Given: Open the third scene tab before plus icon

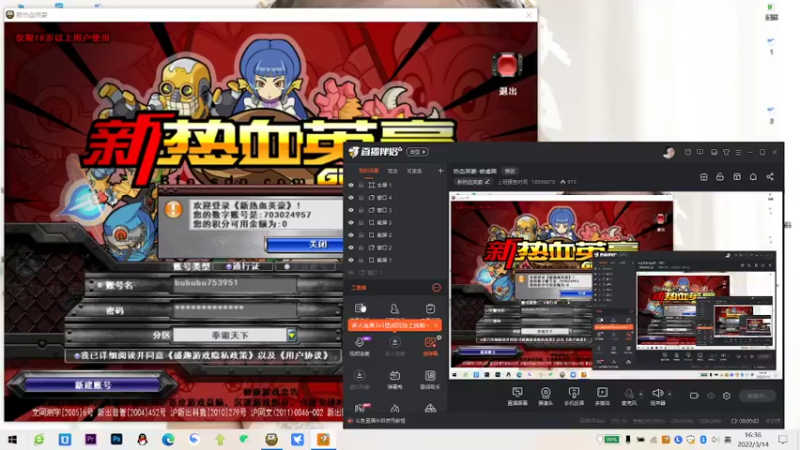Looking at the screenshot, I should point(414,171).
